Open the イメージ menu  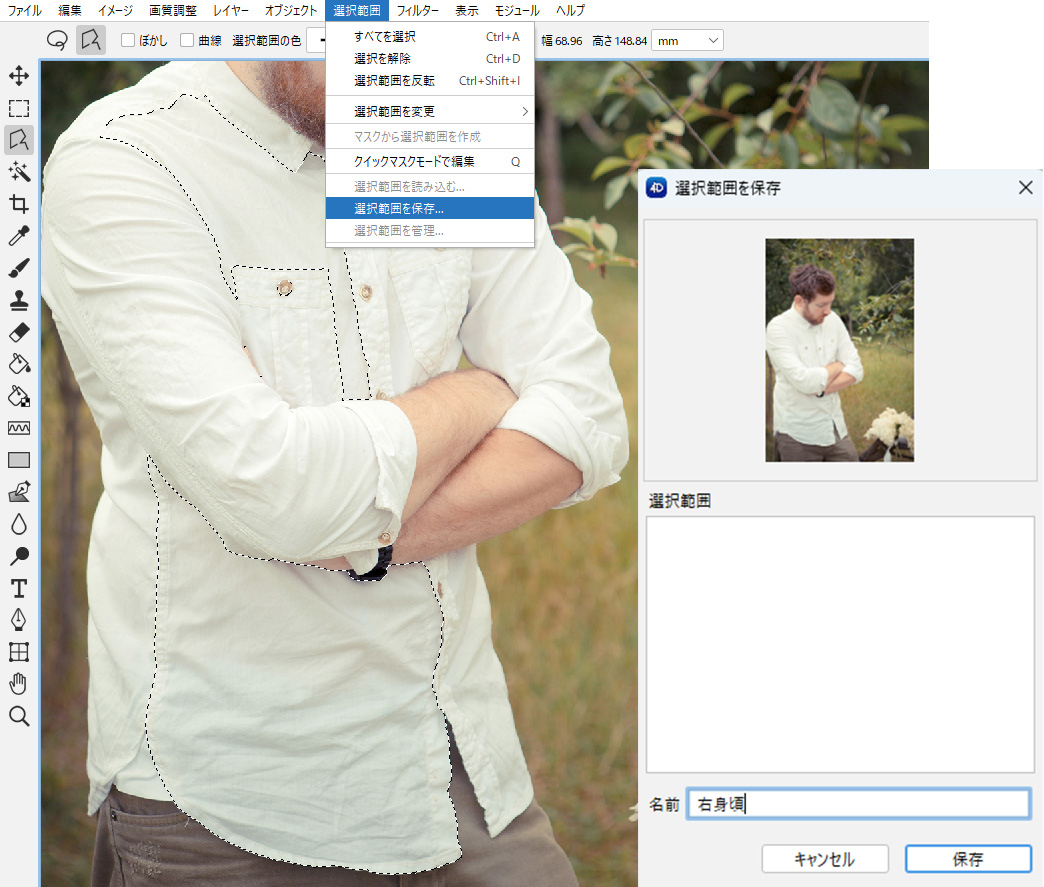tap(115, 11)
